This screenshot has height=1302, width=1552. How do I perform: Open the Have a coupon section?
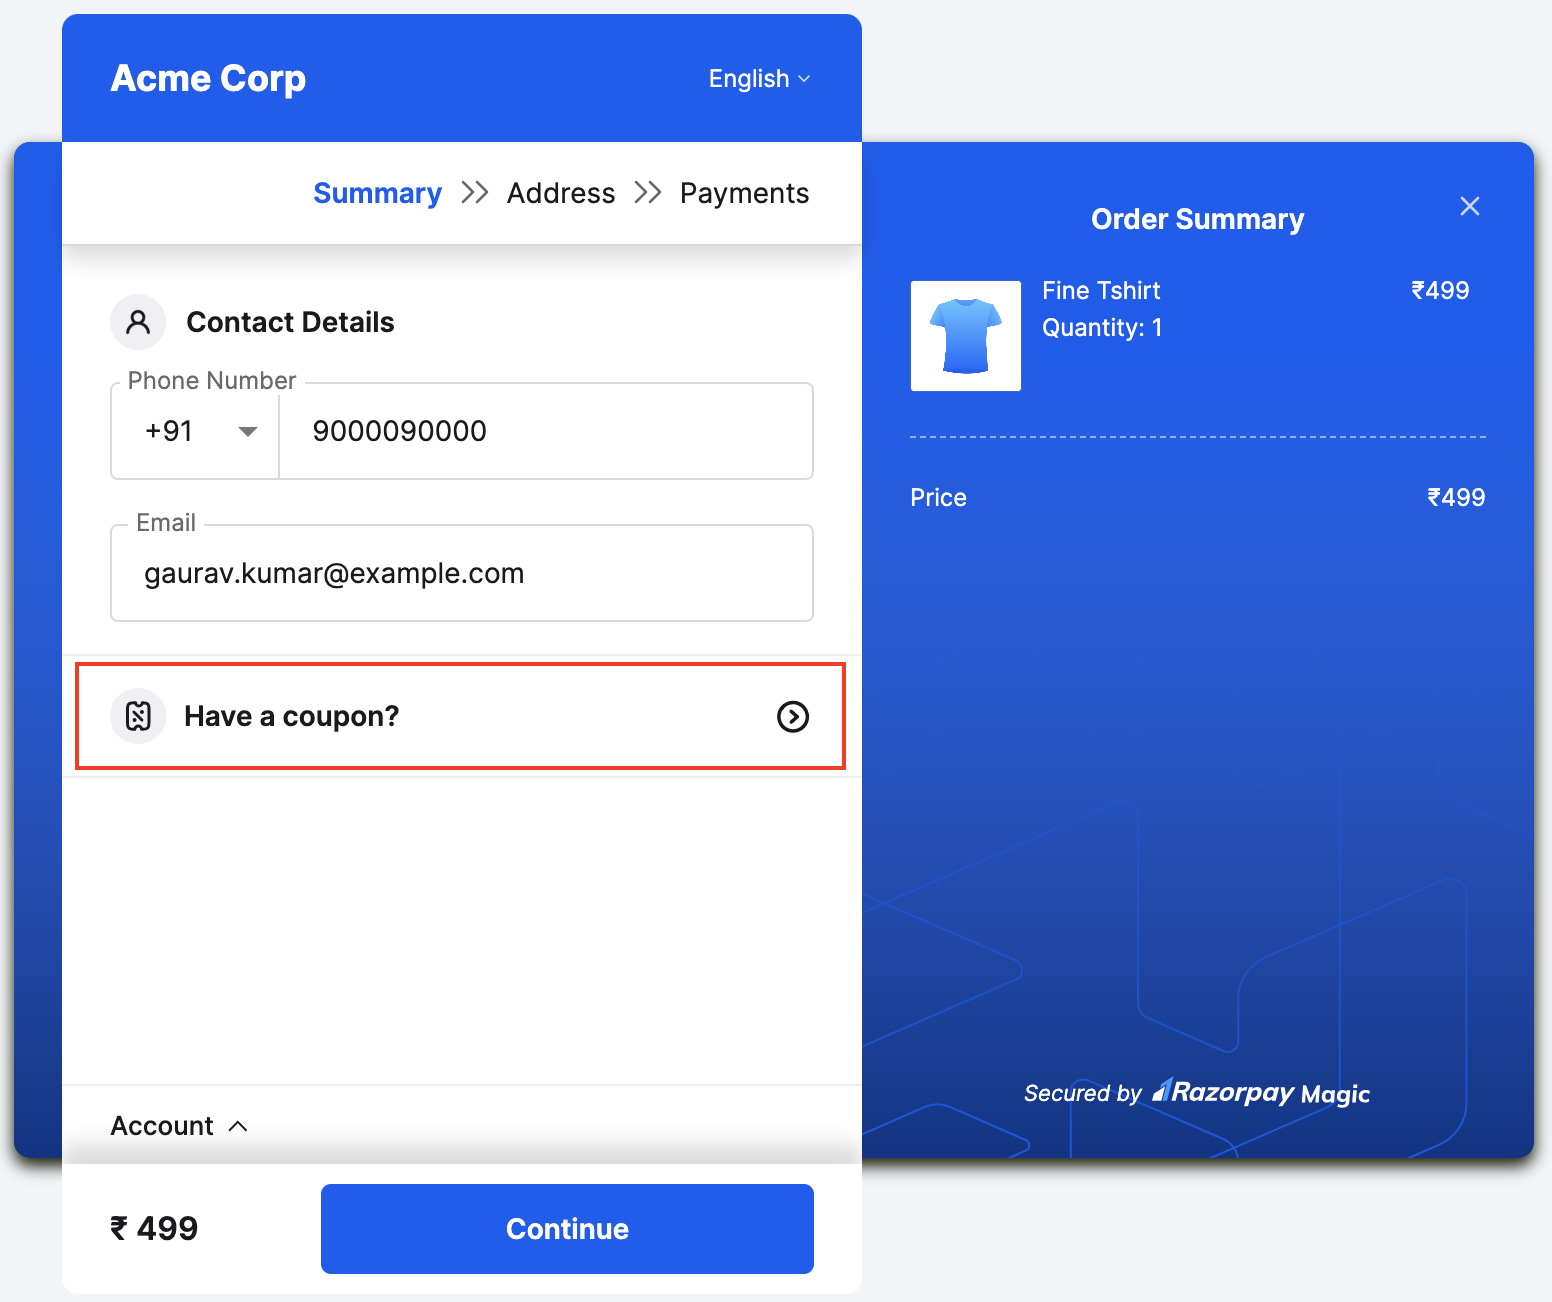[460, 716]
